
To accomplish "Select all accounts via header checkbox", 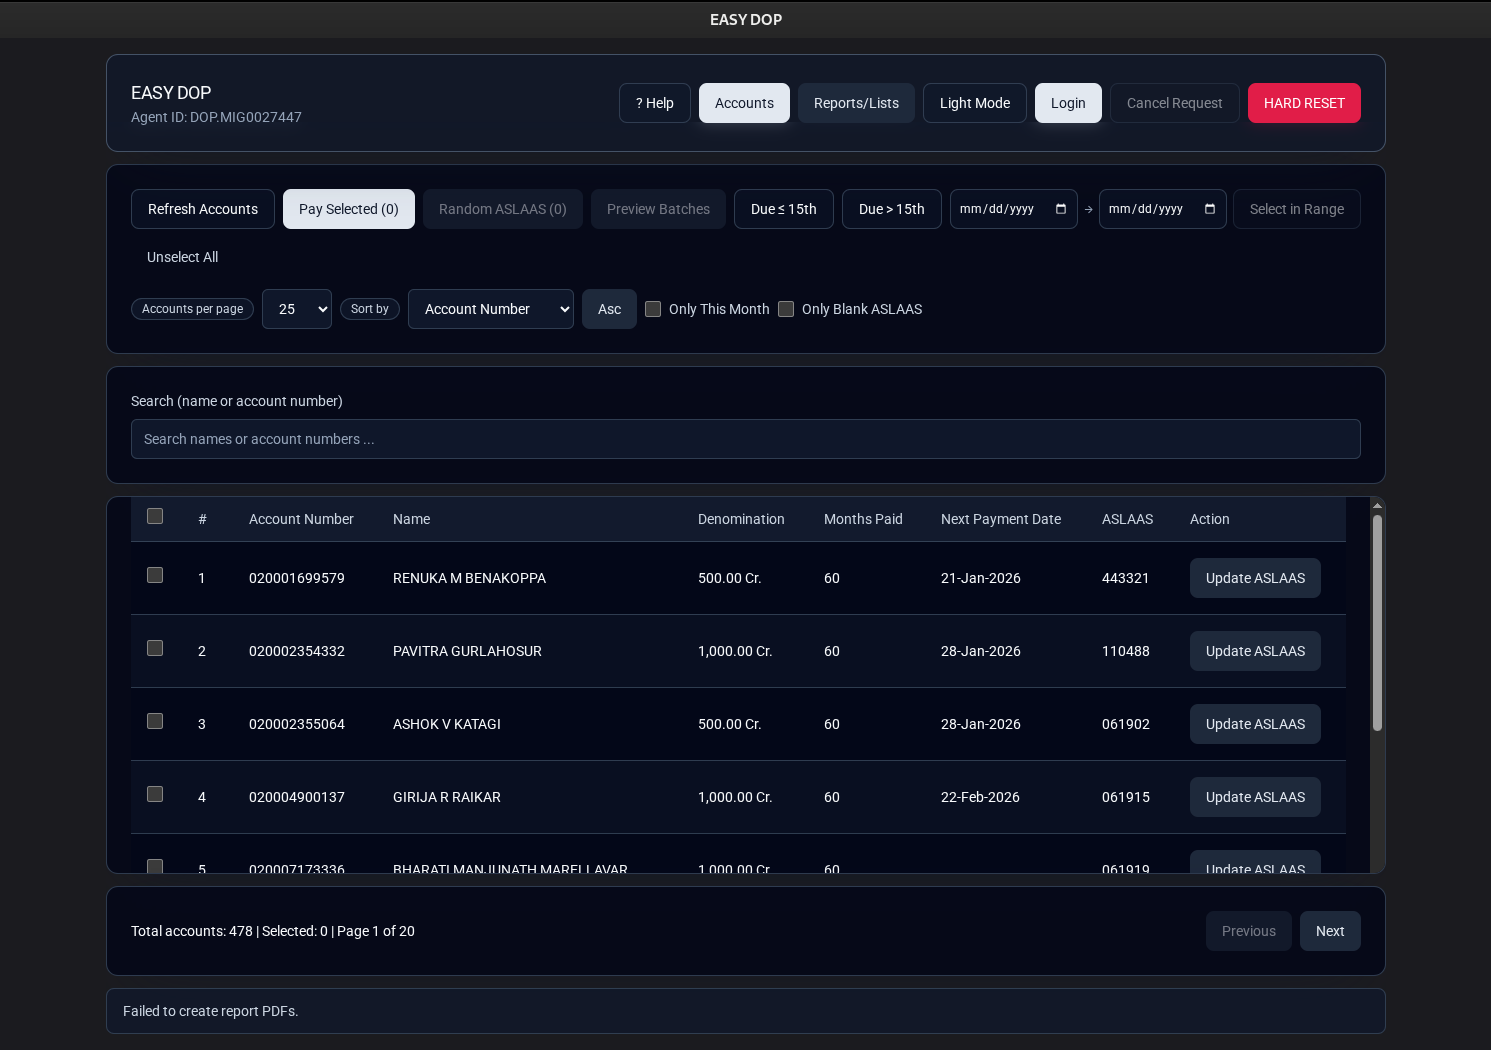I will [155, 516].
